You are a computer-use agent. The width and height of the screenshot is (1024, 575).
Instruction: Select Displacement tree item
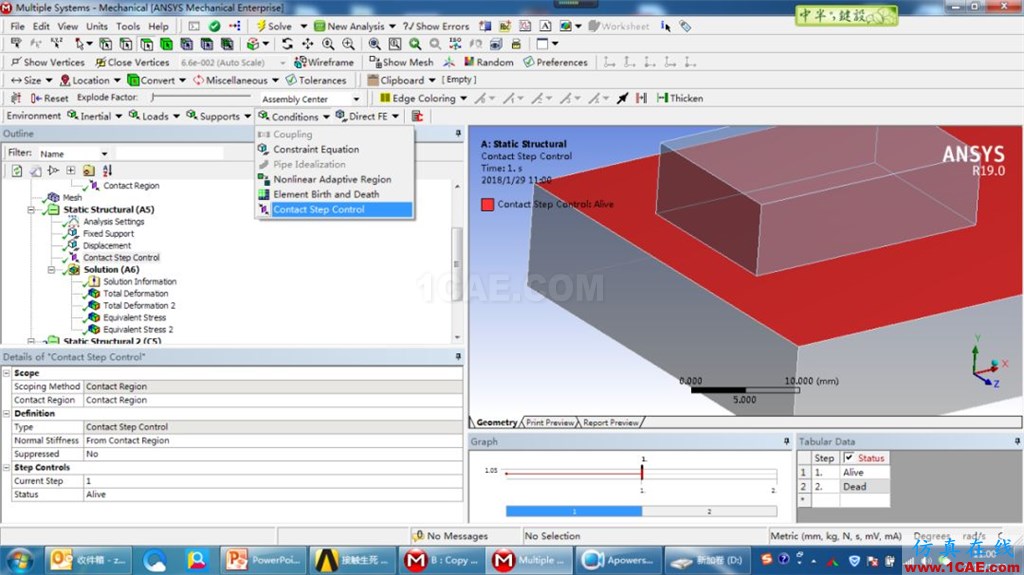[106, 246]
